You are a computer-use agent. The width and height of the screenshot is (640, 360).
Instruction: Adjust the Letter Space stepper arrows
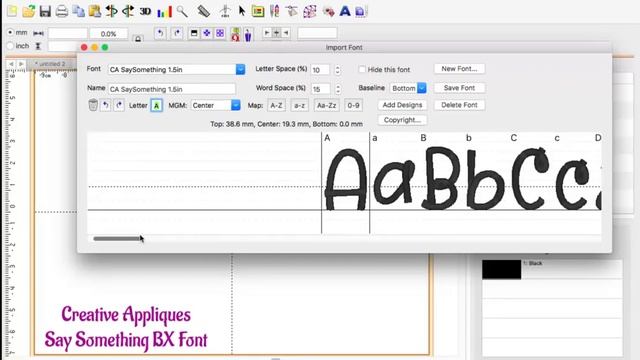[x=338, y=70]
